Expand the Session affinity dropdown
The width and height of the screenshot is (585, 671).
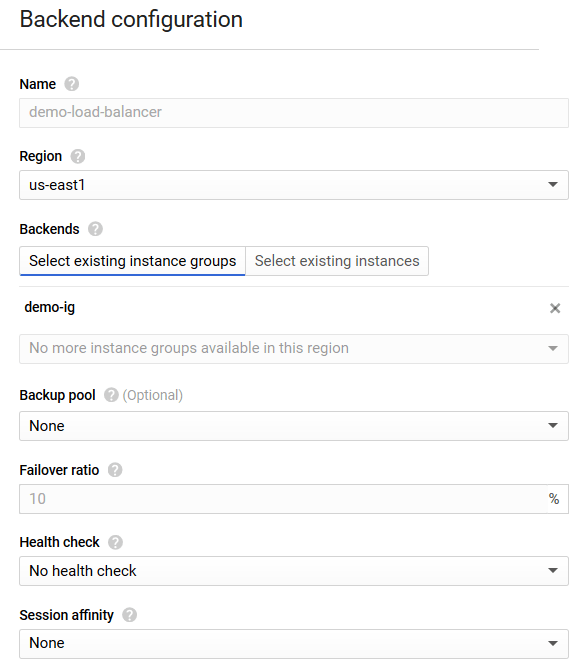pos(294,644)
